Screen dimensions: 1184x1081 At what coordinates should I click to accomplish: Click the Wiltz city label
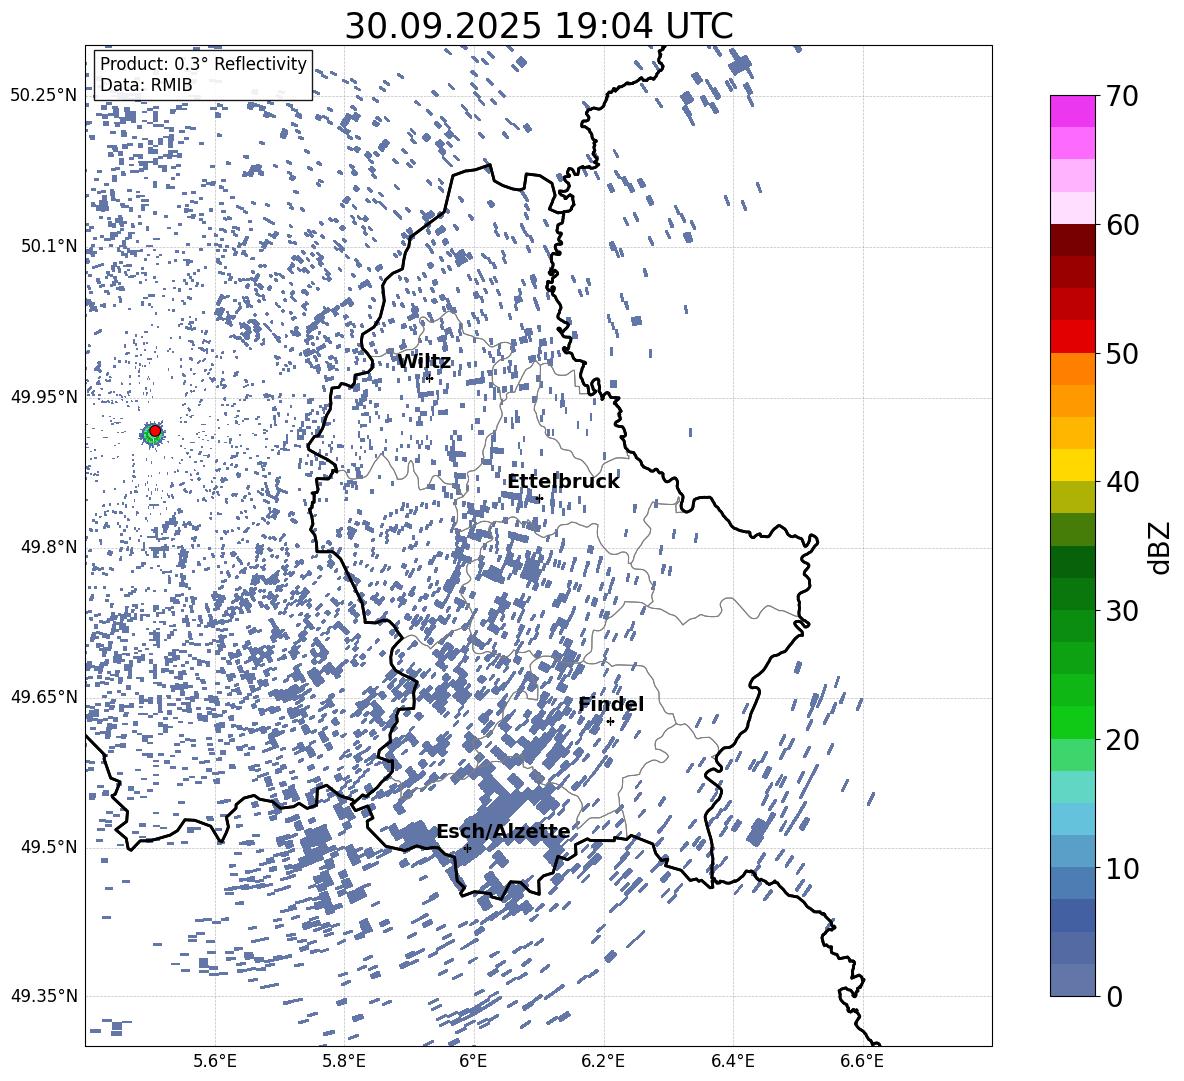(424, 362)
